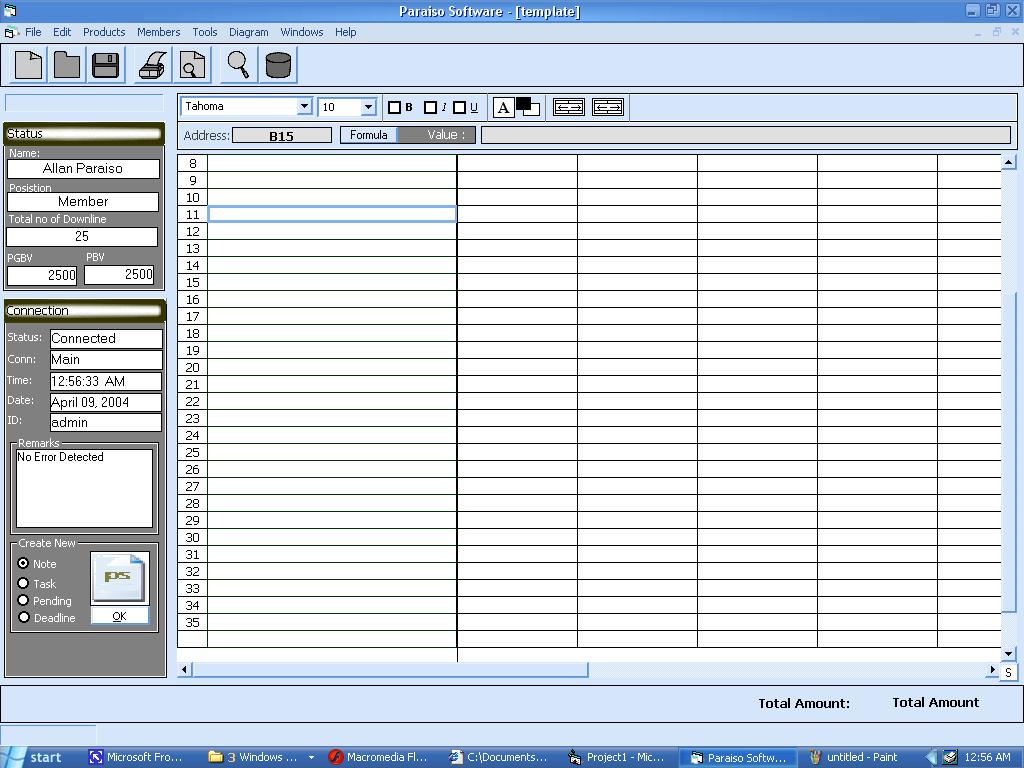Click the Open folder toolbar icon
The height and width of the screenshot is (768, 1024).
point(67,65)
